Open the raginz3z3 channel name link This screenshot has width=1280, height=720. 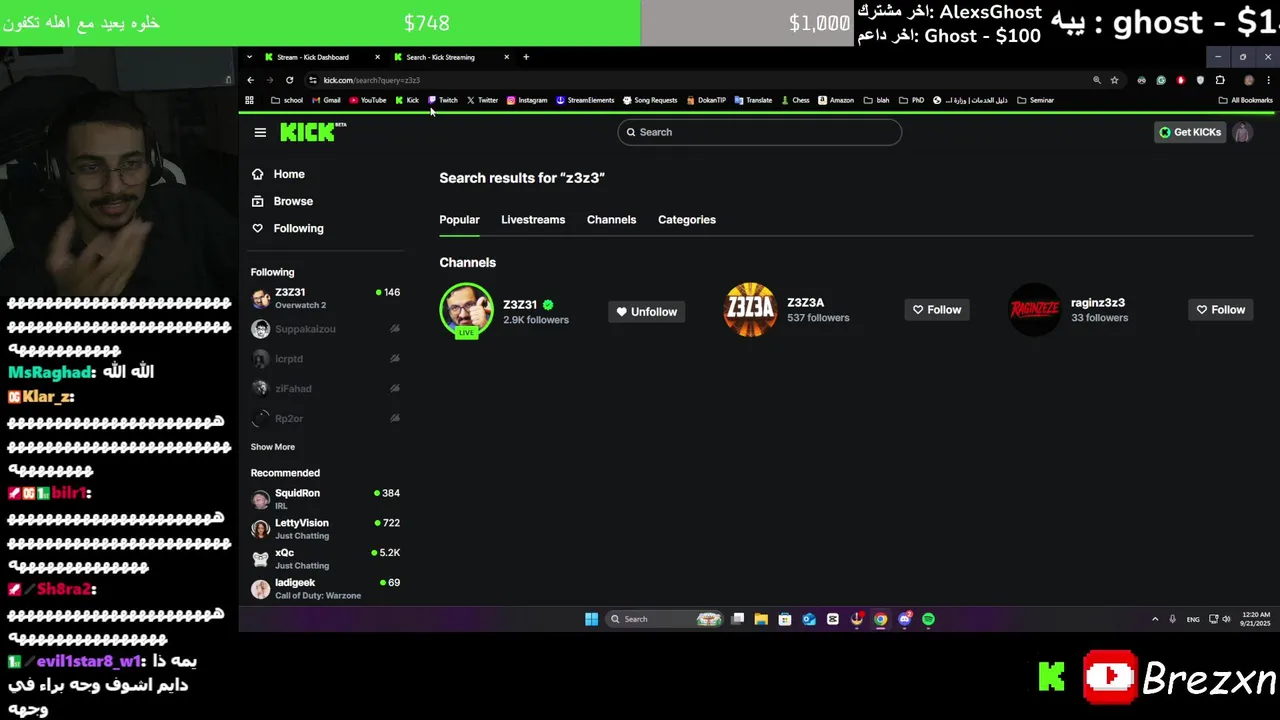tap(1097, 303)
